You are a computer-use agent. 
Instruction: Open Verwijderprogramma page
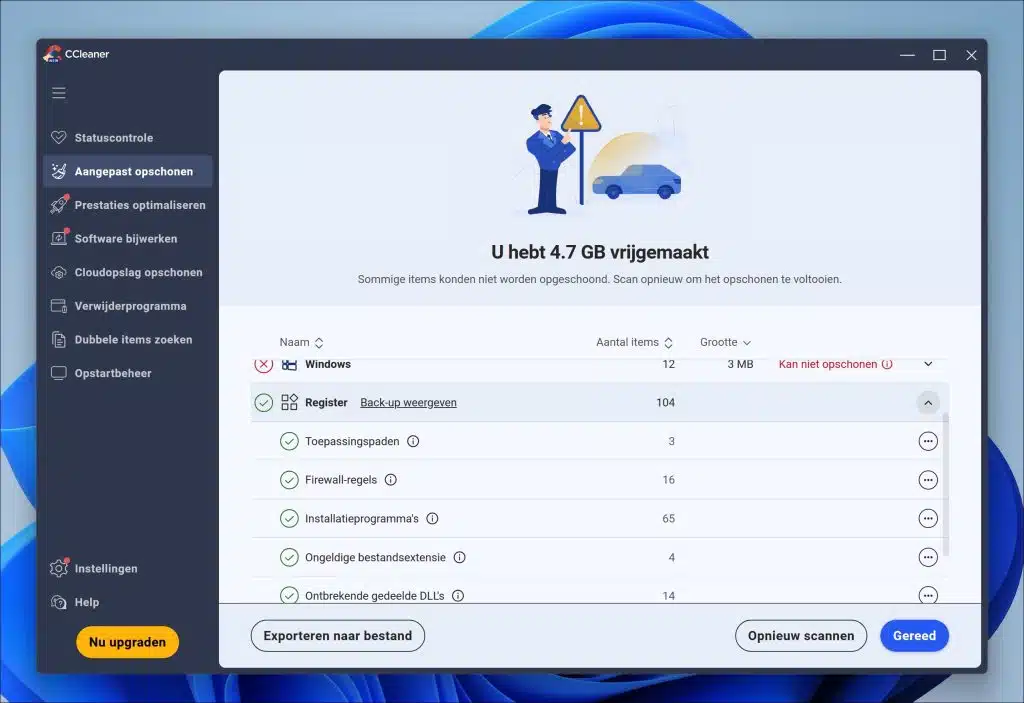[127, 306]
